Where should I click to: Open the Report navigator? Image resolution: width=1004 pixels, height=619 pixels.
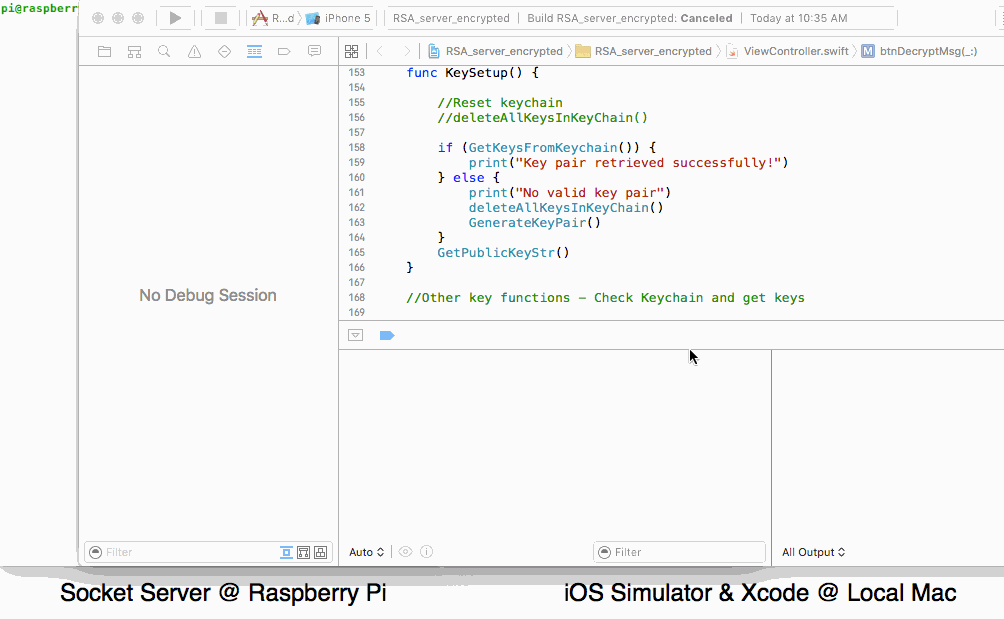313,51
